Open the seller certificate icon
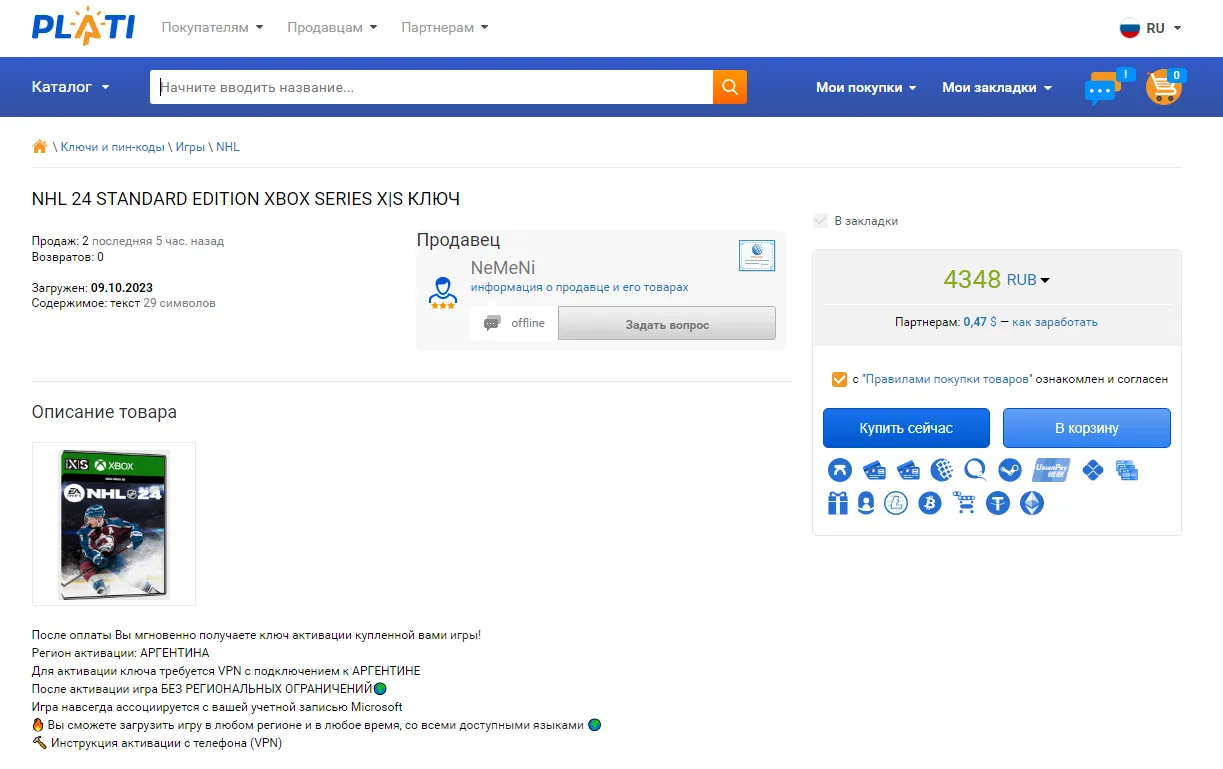1223x769 pixels. tap(757, 256)
